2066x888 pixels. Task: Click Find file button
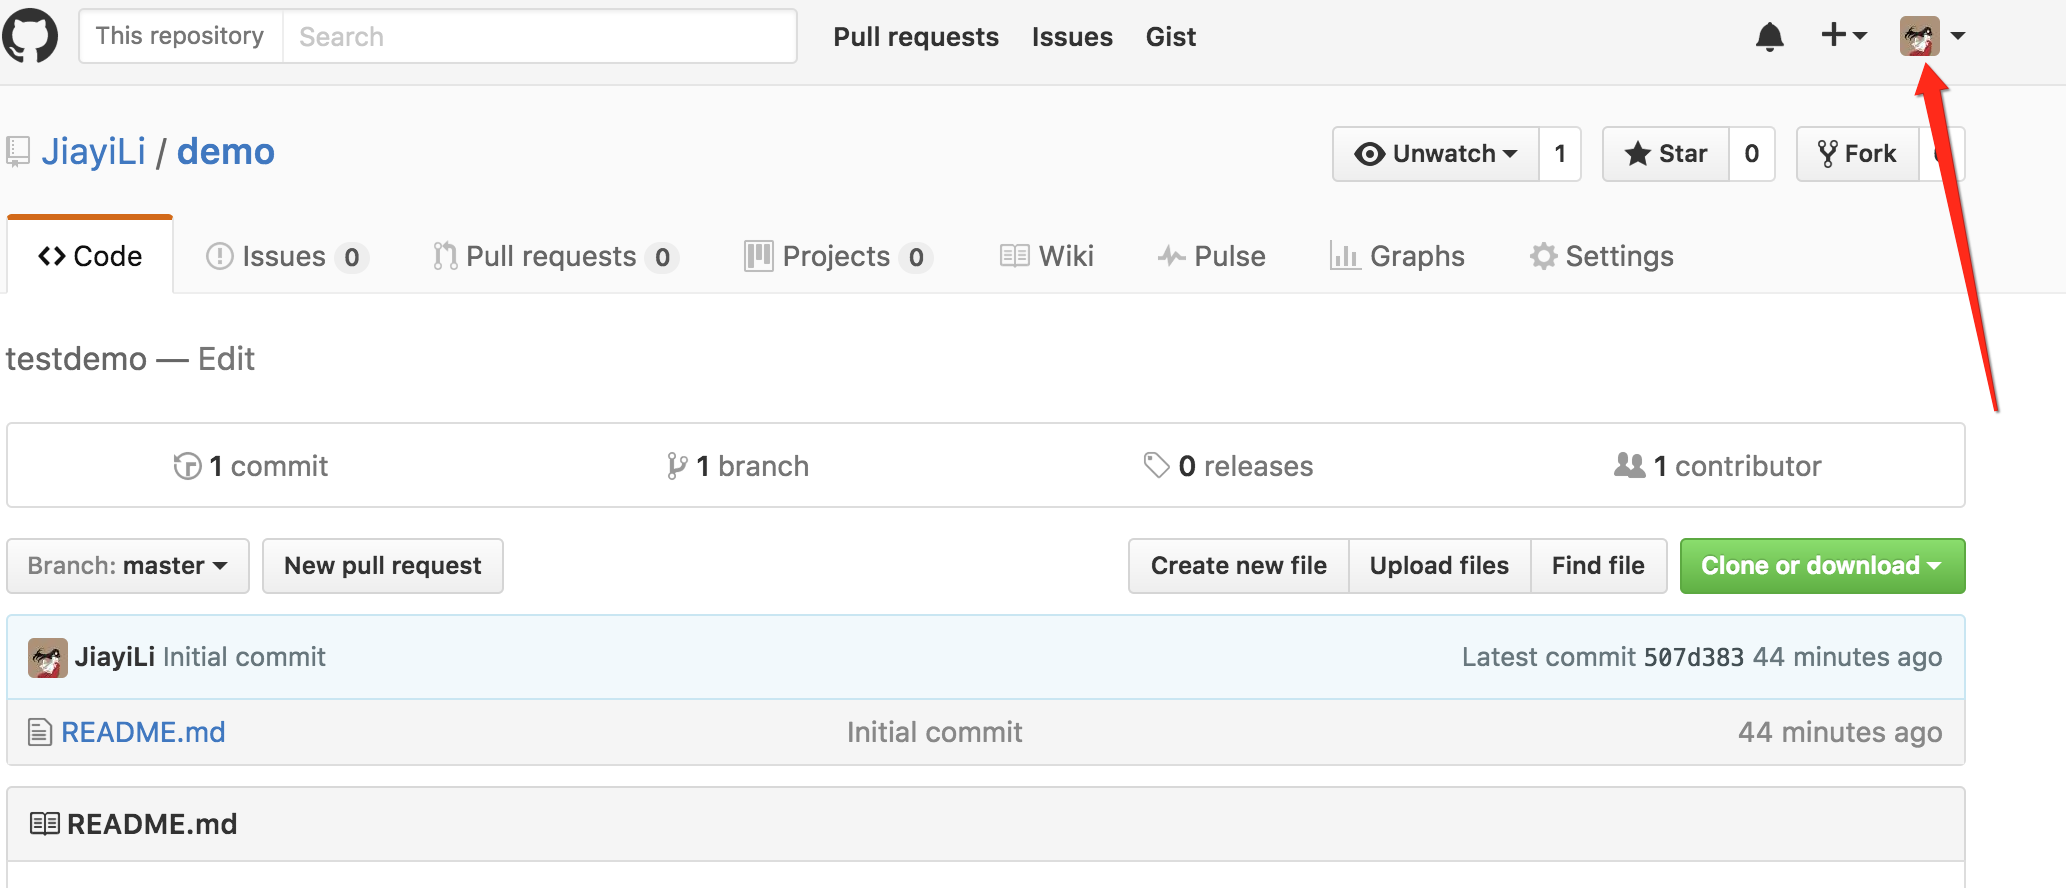click(x=1598, y=566)
